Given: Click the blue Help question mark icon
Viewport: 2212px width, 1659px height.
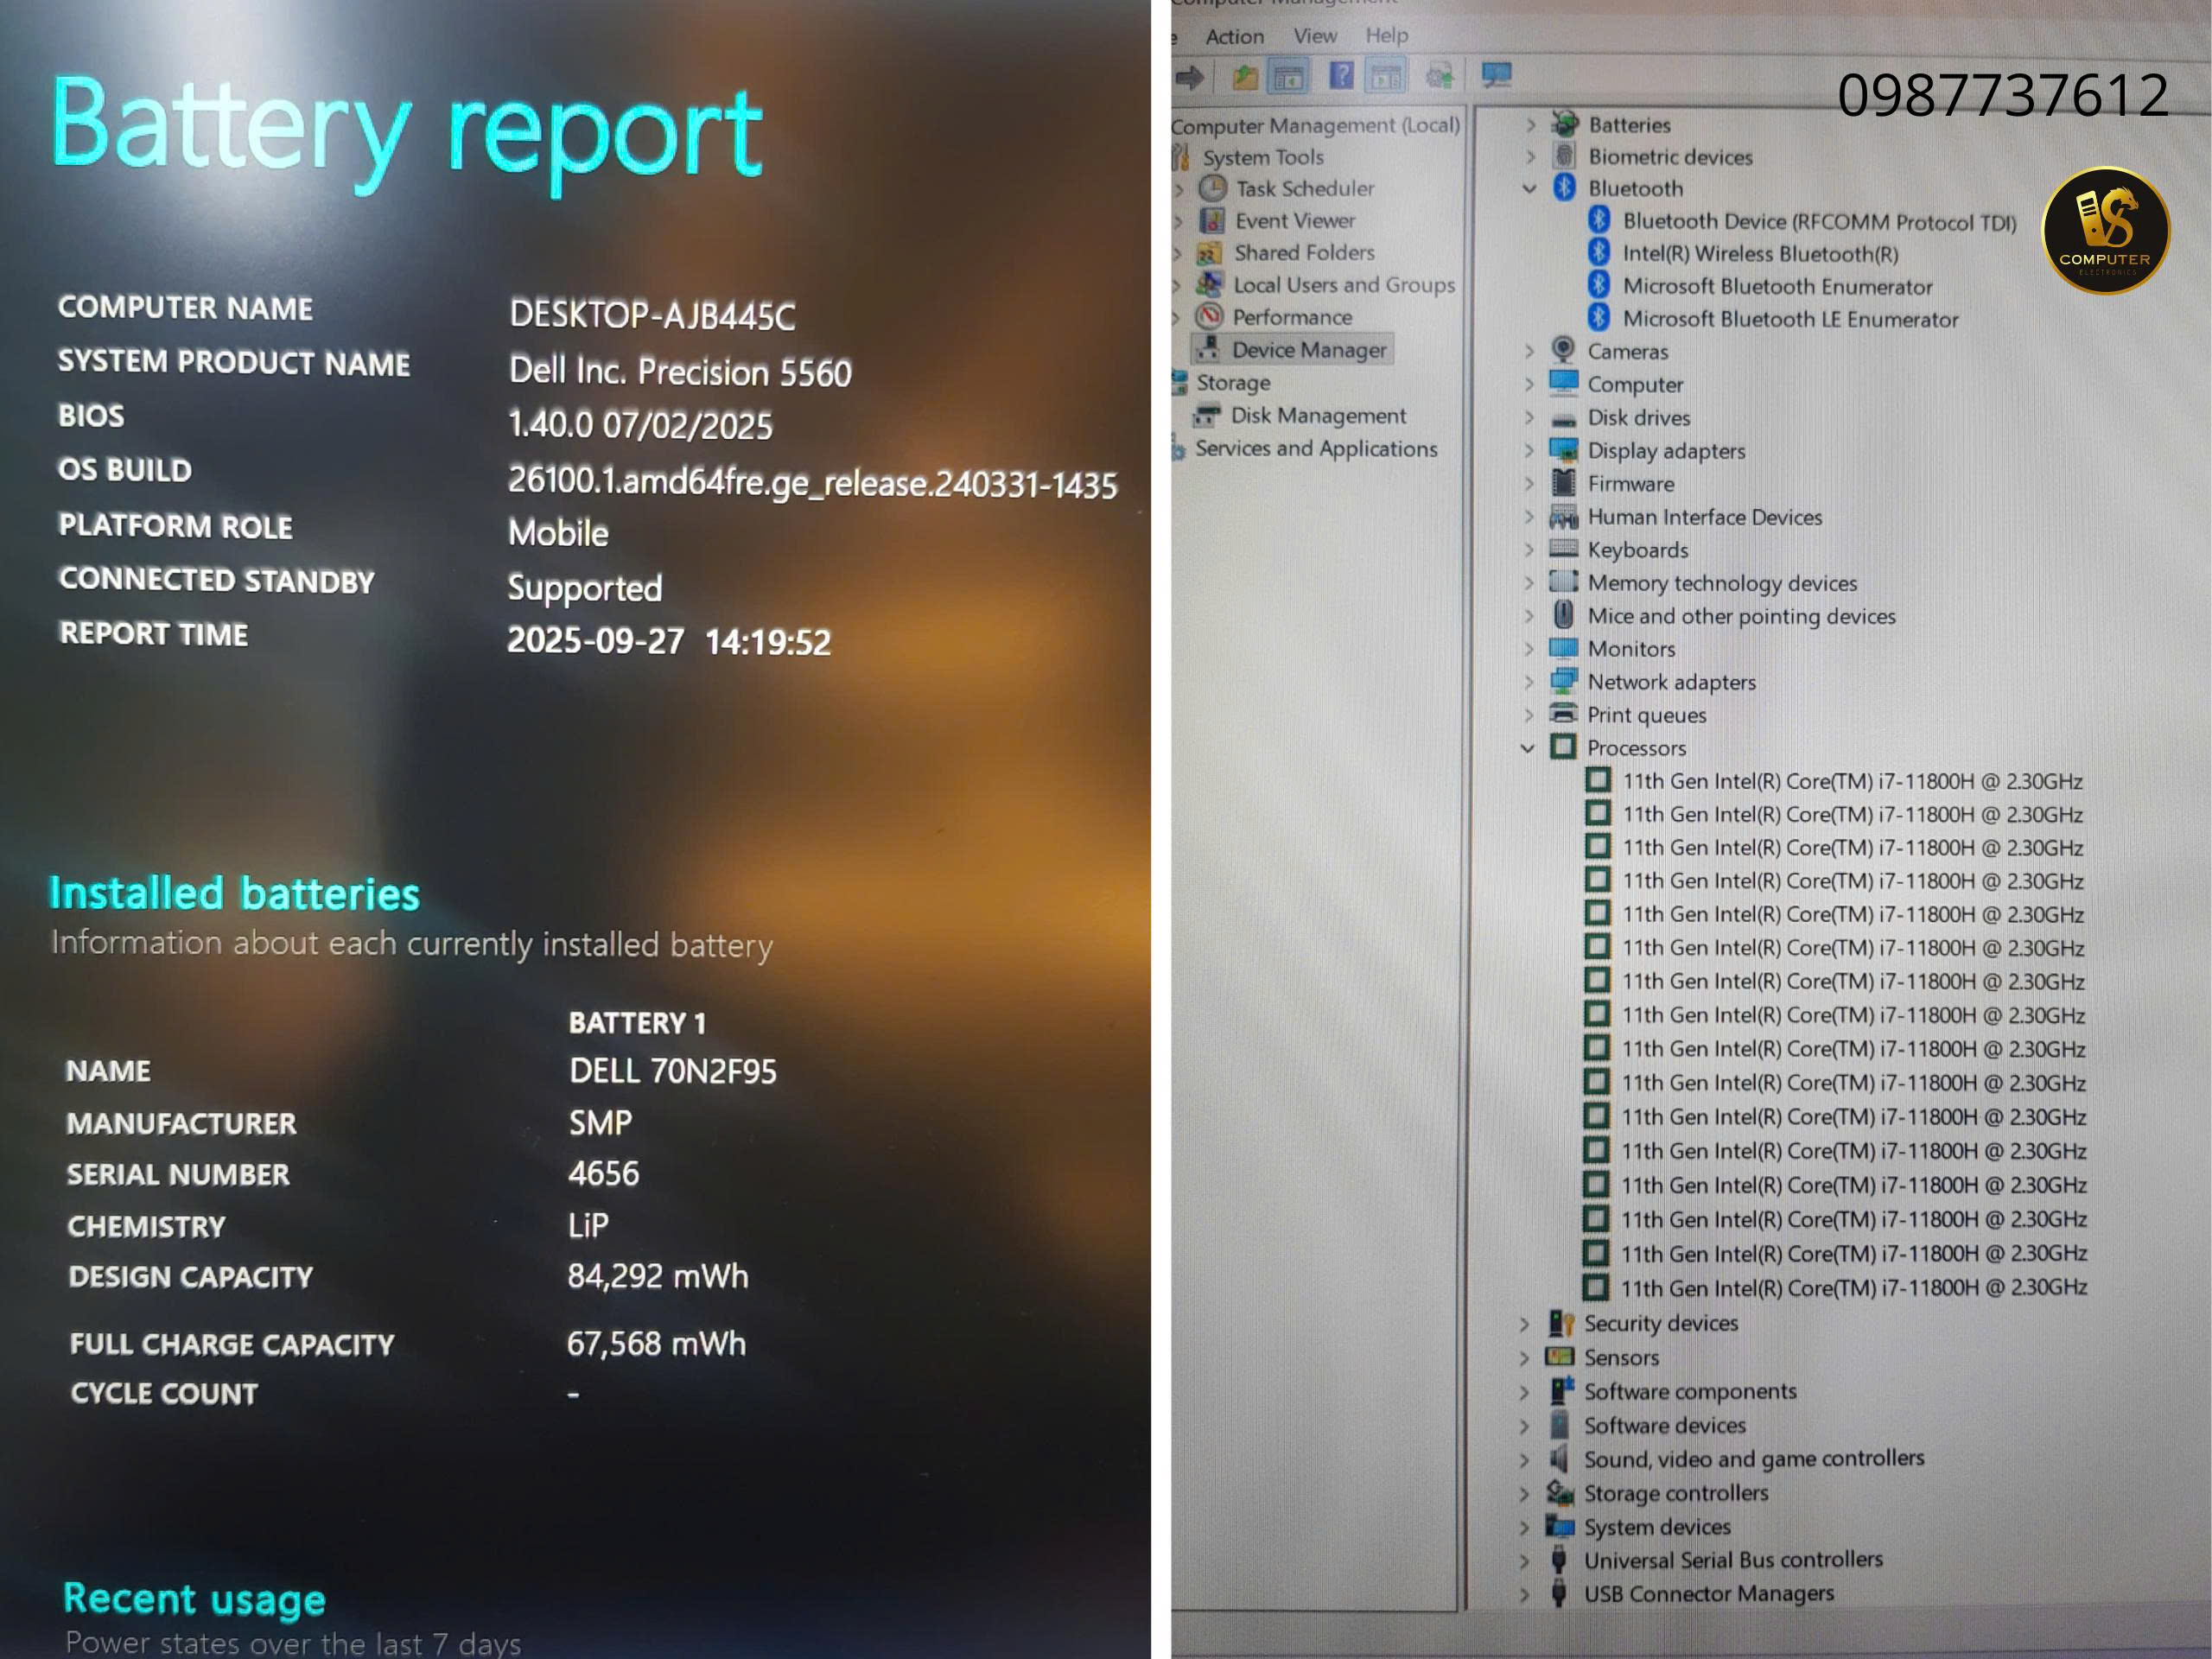Looking at the screenshot, I should [1341, 75].
